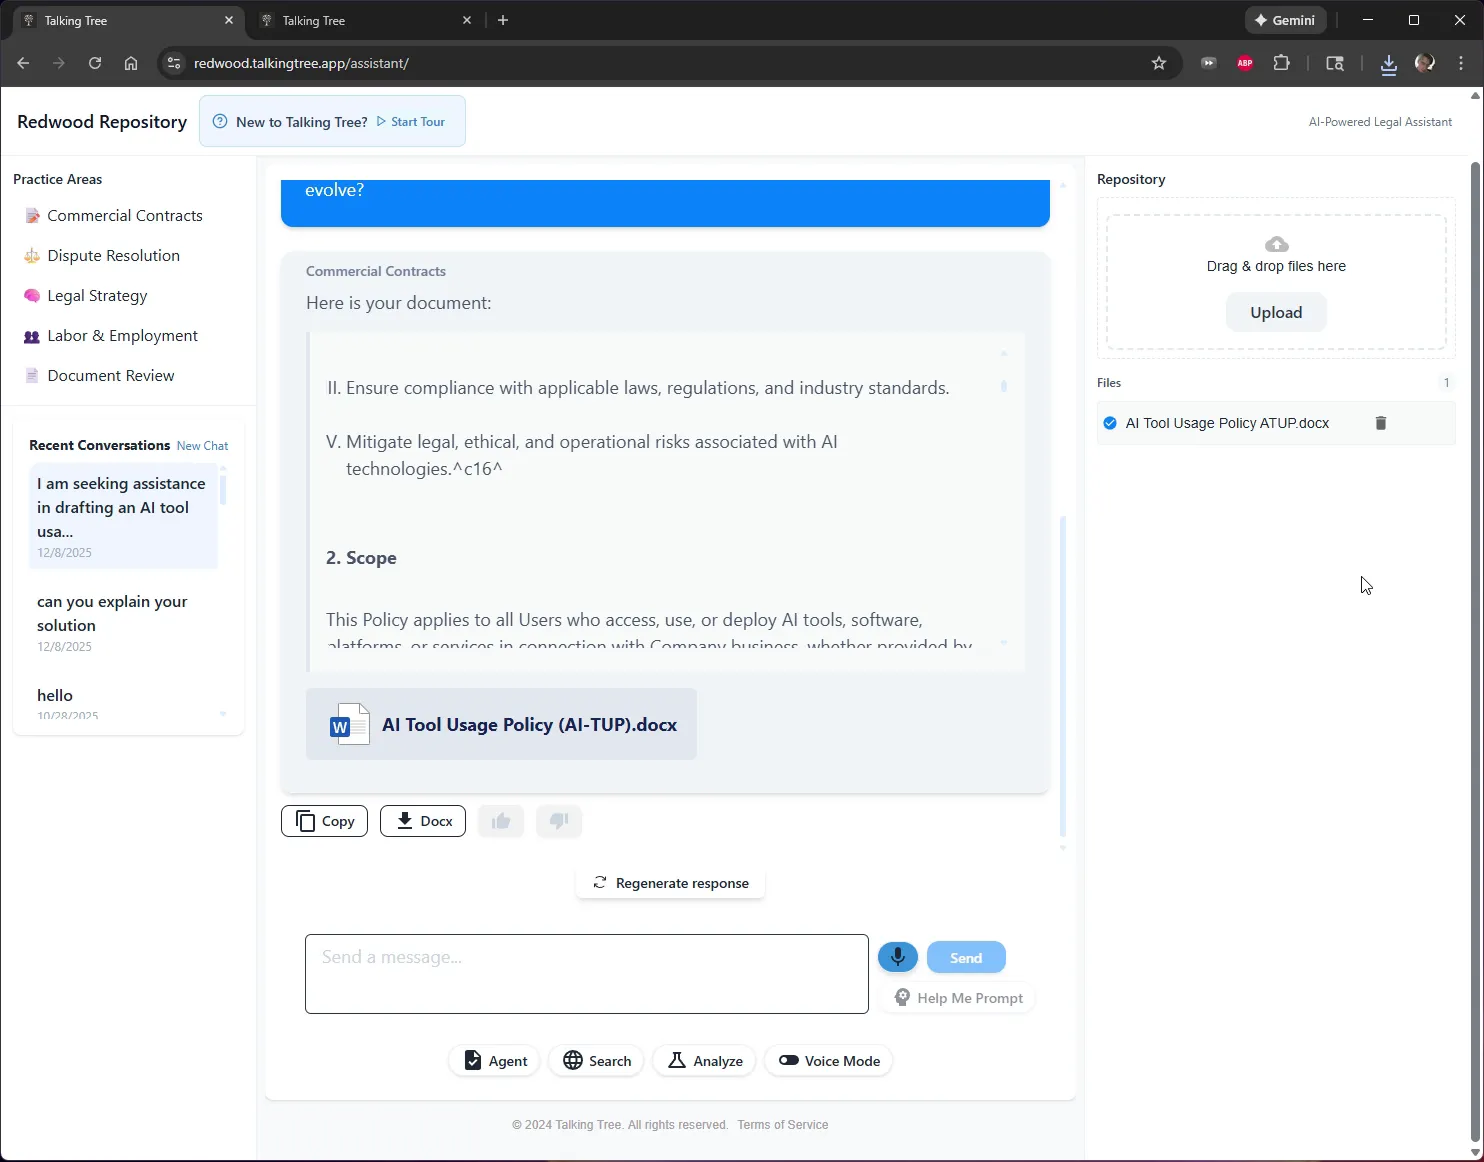
Task: Click the address bar URL
Action: [x=301, y=63]
